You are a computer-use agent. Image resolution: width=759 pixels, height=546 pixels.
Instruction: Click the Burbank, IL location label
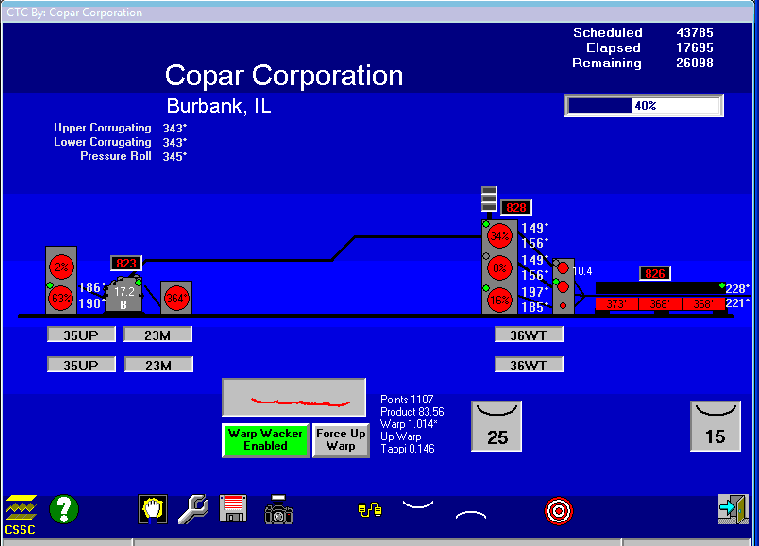tap(219, 106)
